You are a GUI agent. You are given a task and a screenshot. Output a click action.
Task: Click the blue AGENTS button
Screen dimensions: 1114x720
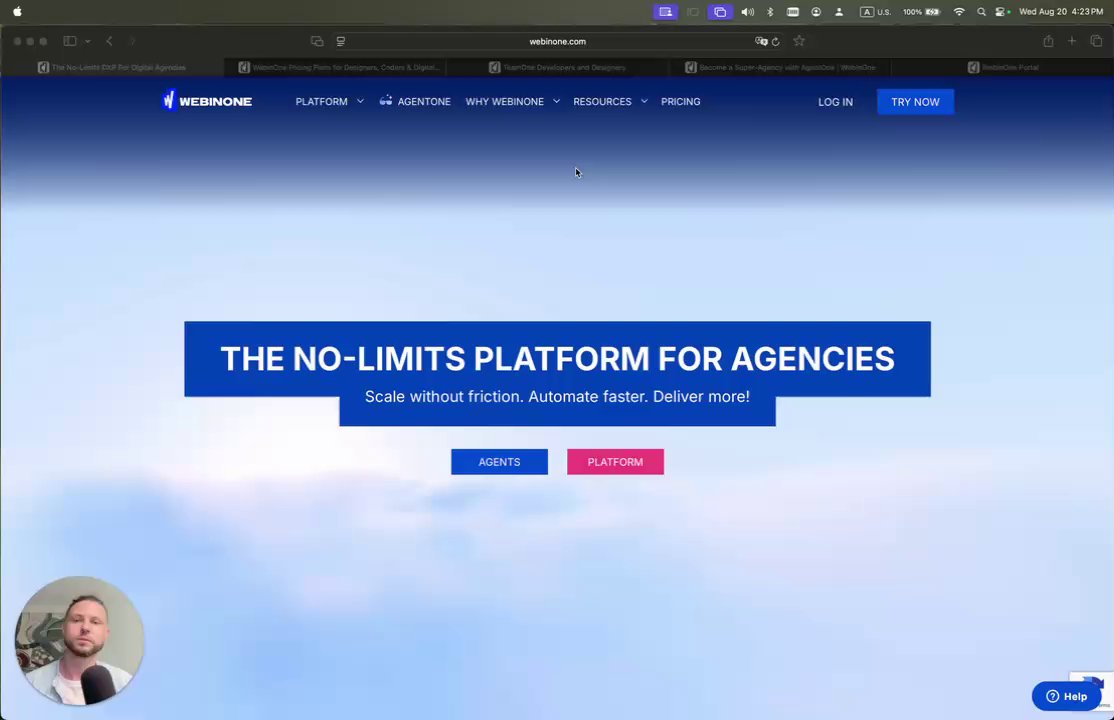pyautogui.click(x=499, y=462)
